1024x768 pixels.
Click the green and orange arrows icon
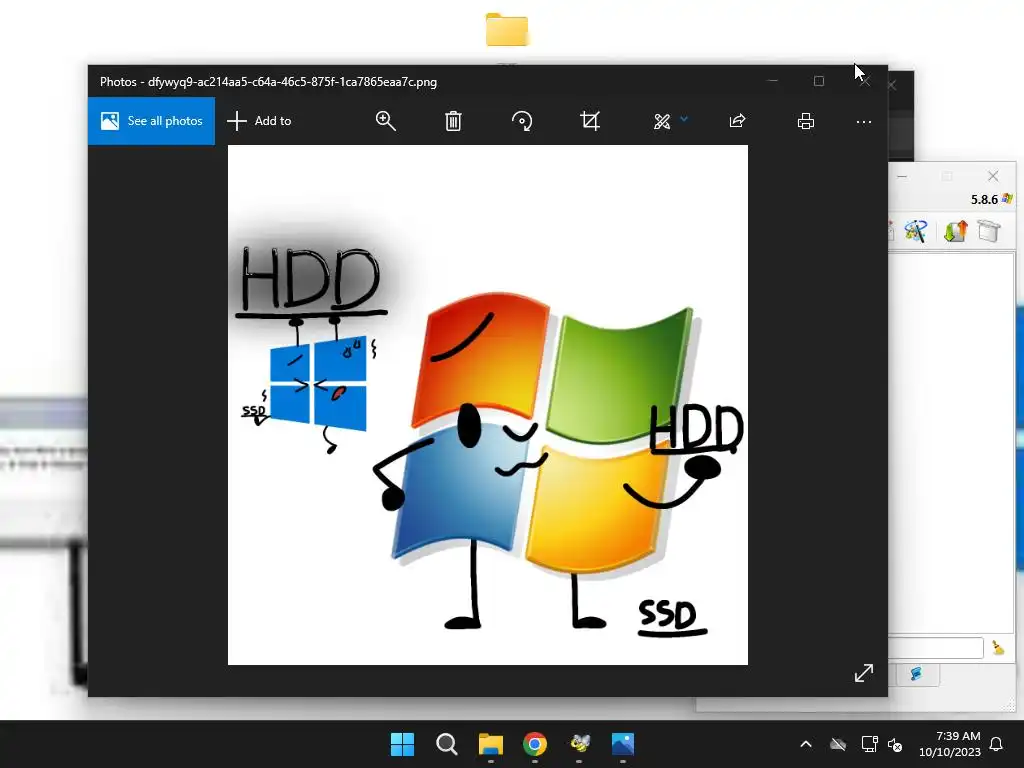tap(955, 231)
